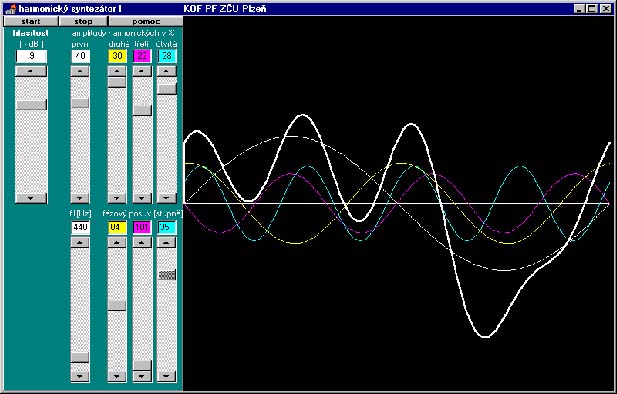Select the magenta third harmonic phase field
This screenshot has width=617, height=394.
[142, 227]
